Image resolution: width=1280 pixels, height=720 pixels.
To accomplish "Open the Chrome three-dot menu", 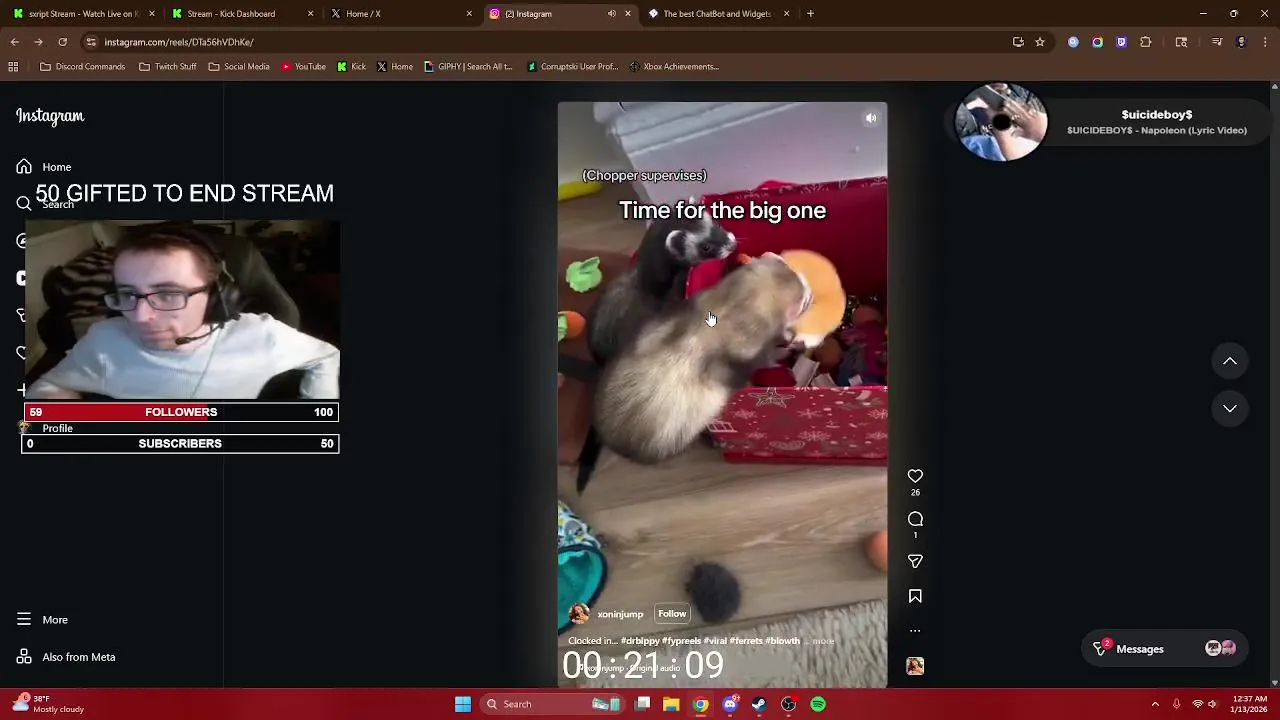I will coord(1265,42).
